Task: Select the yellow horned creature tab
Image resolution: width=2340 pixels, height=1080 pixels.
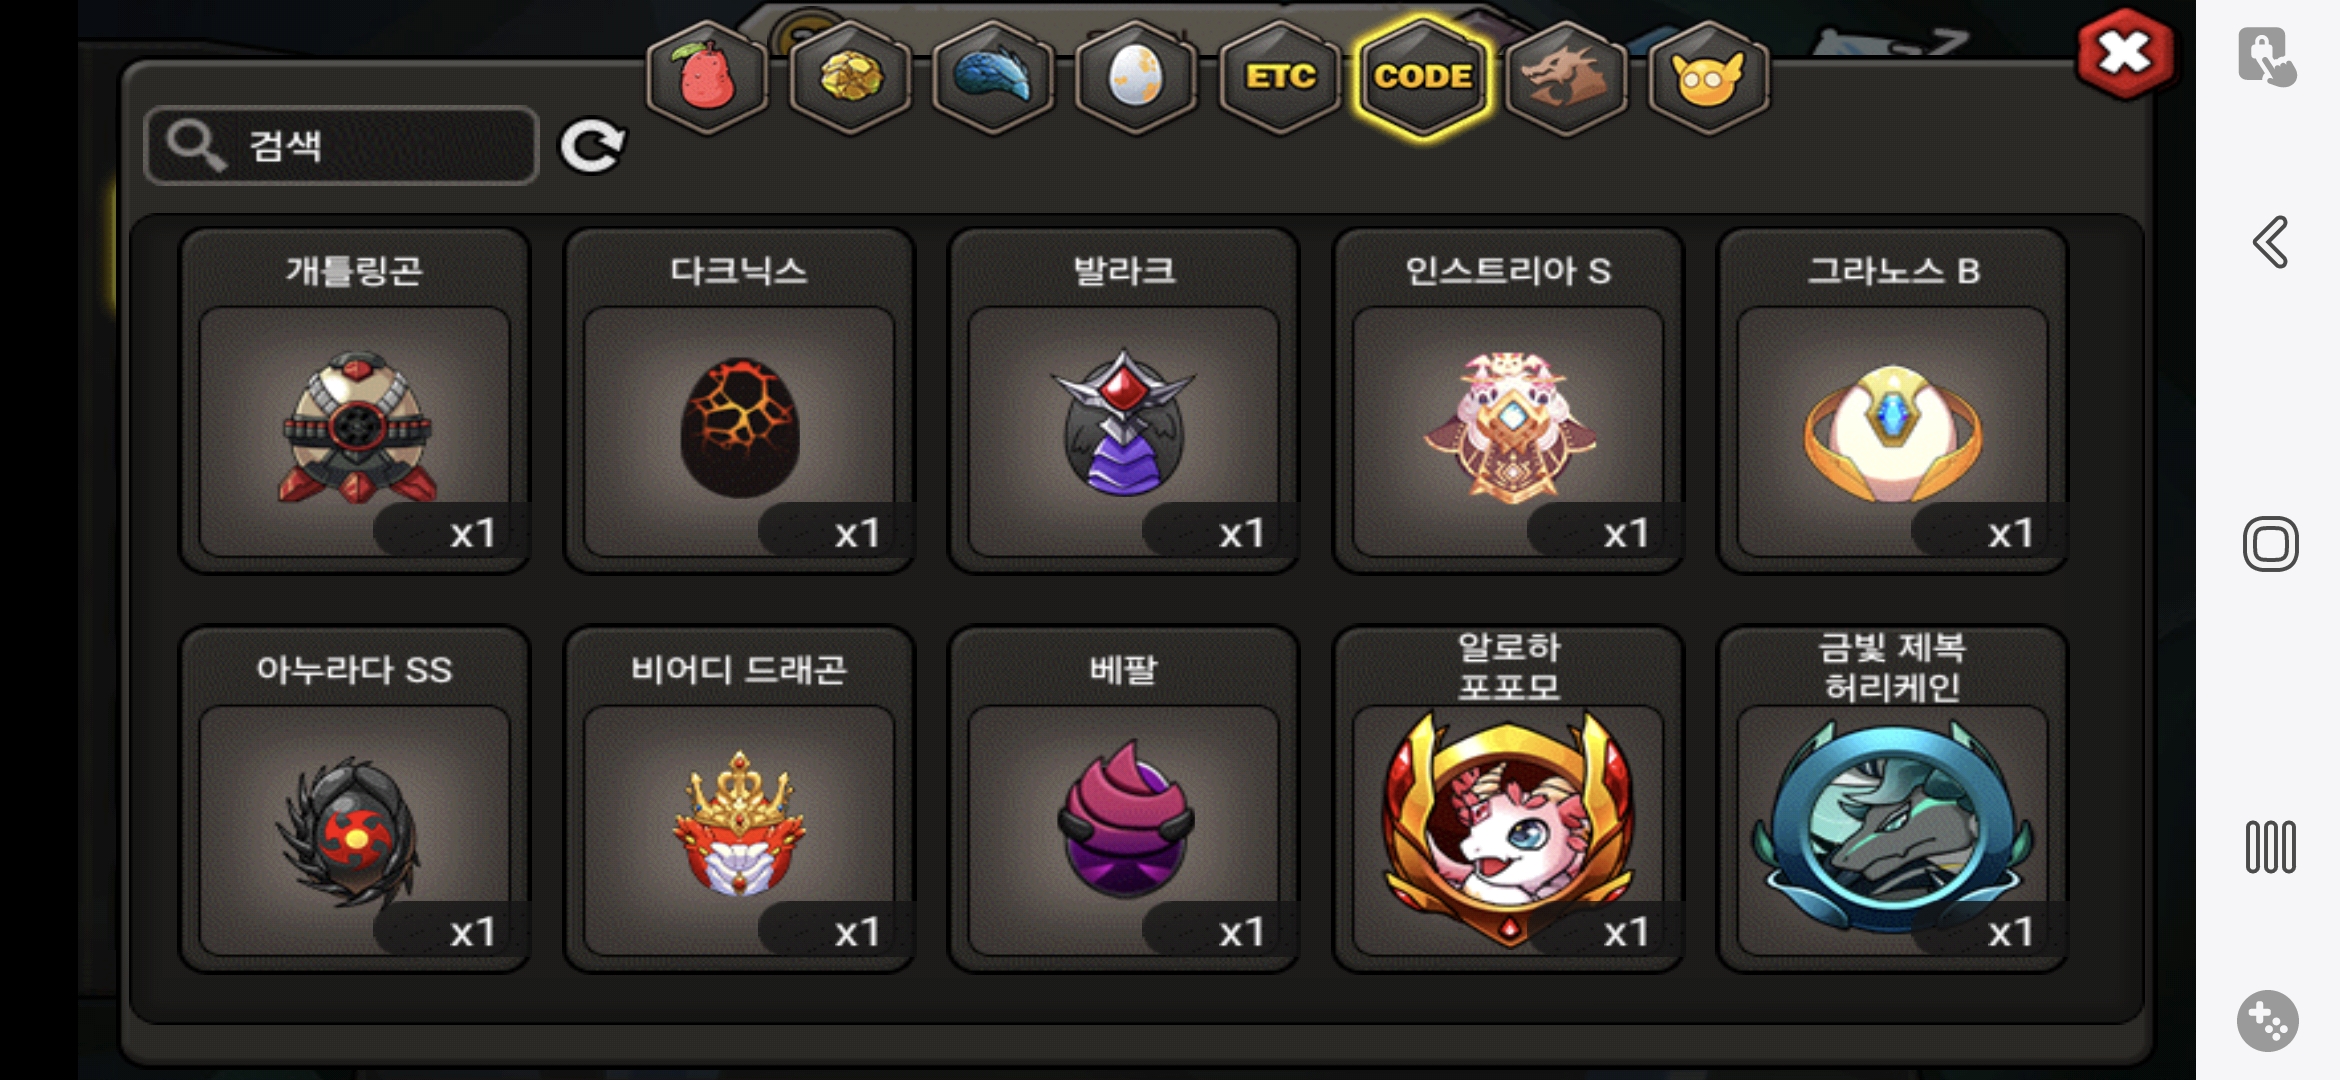Action: coord(1709,77)
